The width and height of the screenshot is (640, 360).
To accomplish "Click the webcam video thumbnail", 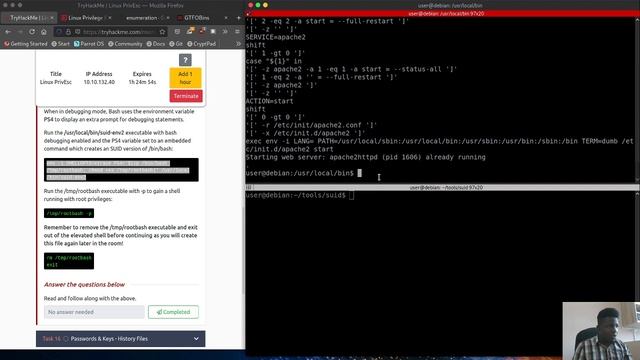I will pos(601,331).
